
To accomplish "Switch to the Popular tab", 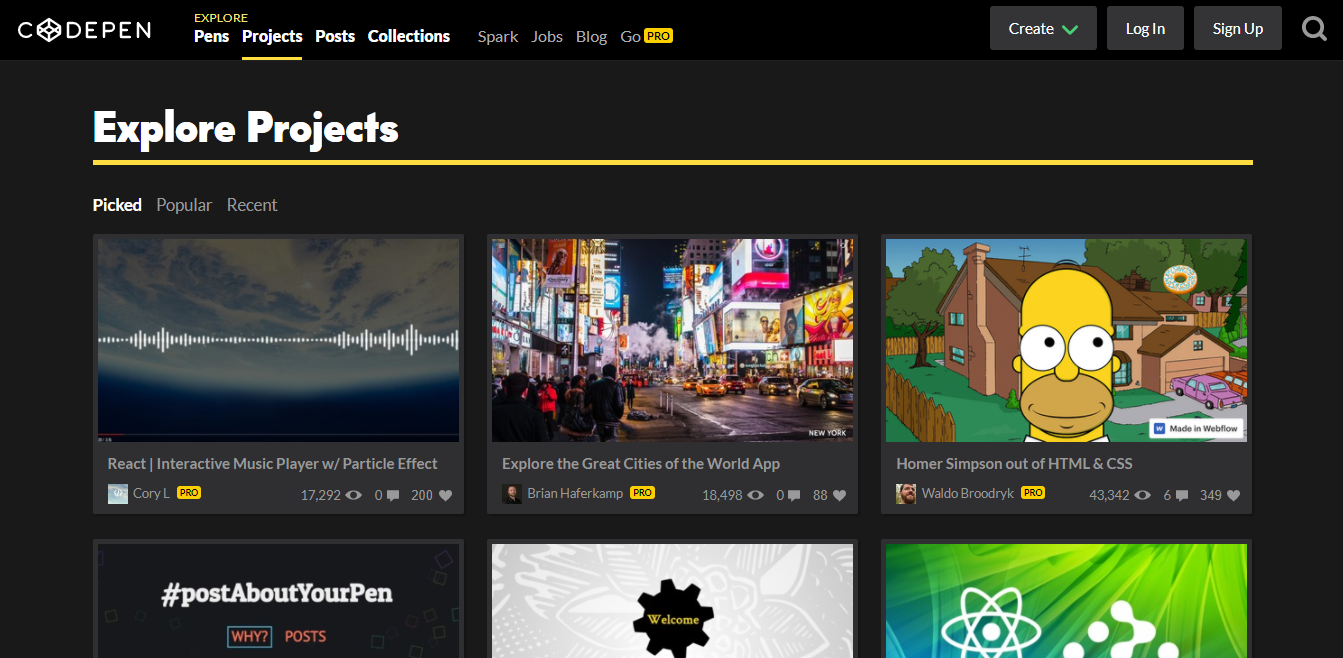I will coord(184,205).
